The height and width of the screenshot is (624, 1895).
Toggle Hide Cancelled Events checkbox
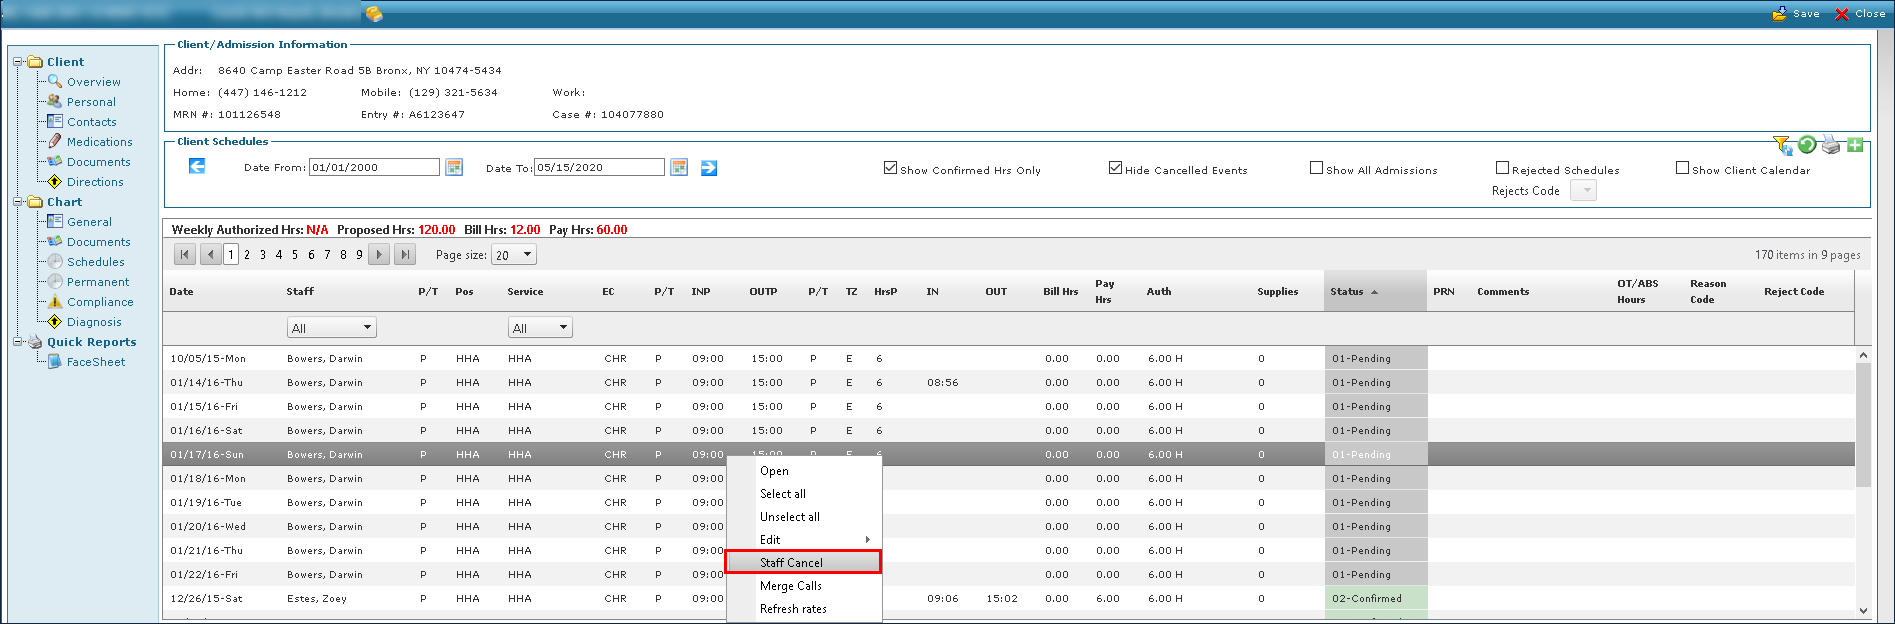click(1115, 168)
